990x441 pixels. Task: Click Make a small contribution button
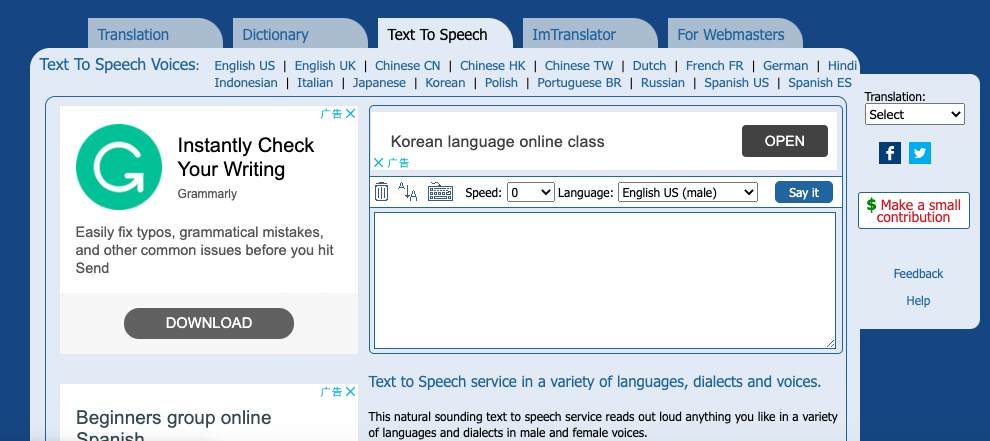click(x=914, y=210)
